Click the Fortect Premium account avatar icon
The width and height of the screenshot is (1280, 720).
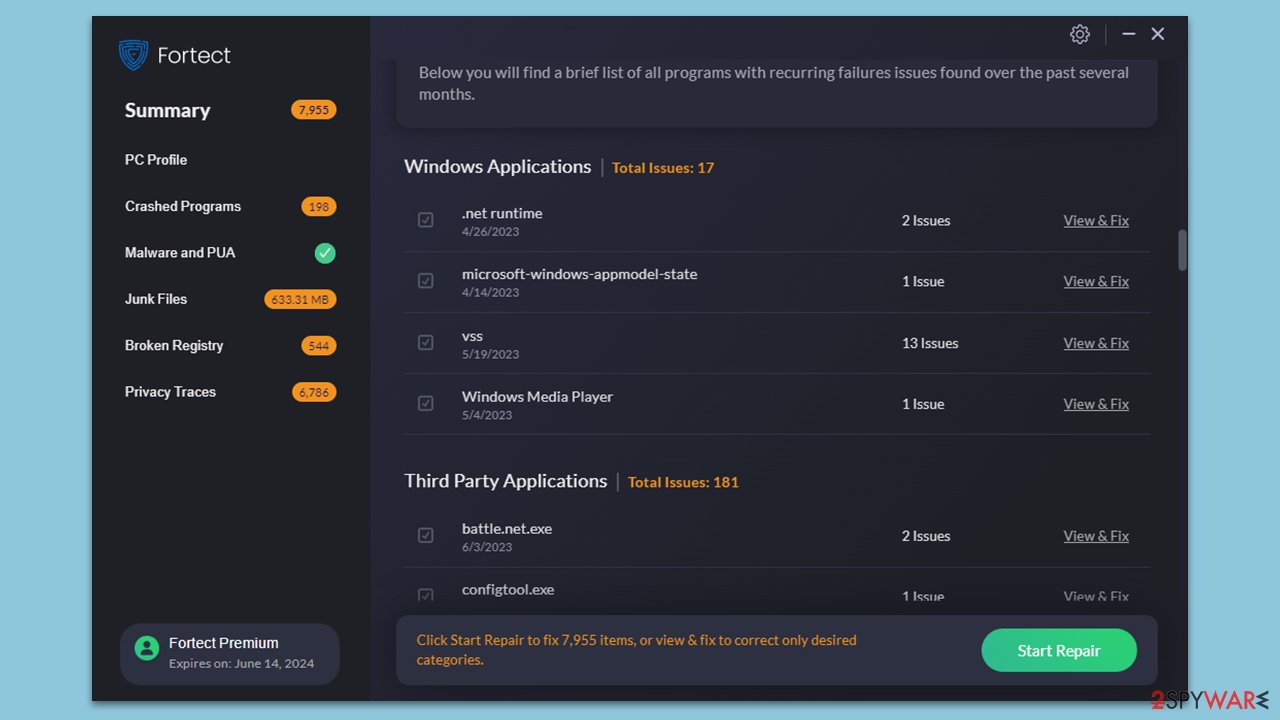pyautogui.click(x=147, y=648)
